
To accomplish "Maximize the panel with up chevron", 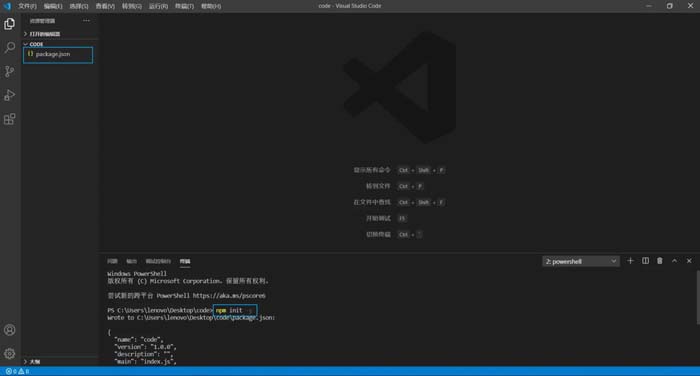I will [x=674, y=261].
